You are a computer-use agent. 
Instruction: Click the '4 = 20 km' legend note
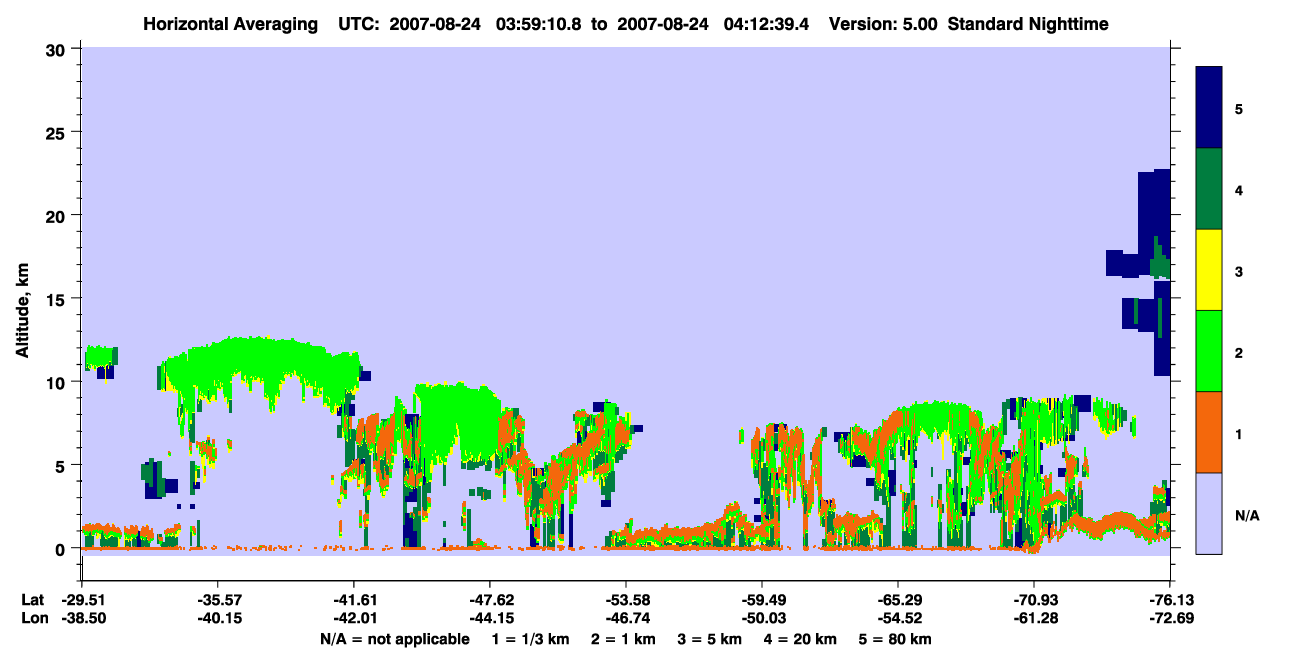click(x=800, y=639)
